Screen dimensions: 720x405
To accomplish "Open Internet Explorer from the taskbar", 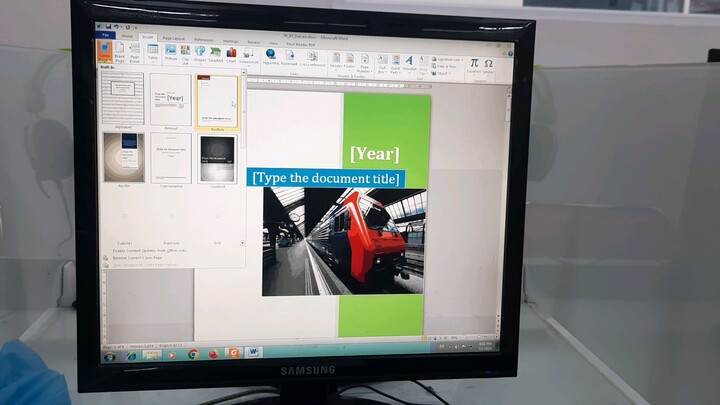I will pyautogui.click(x=131, y=356).
